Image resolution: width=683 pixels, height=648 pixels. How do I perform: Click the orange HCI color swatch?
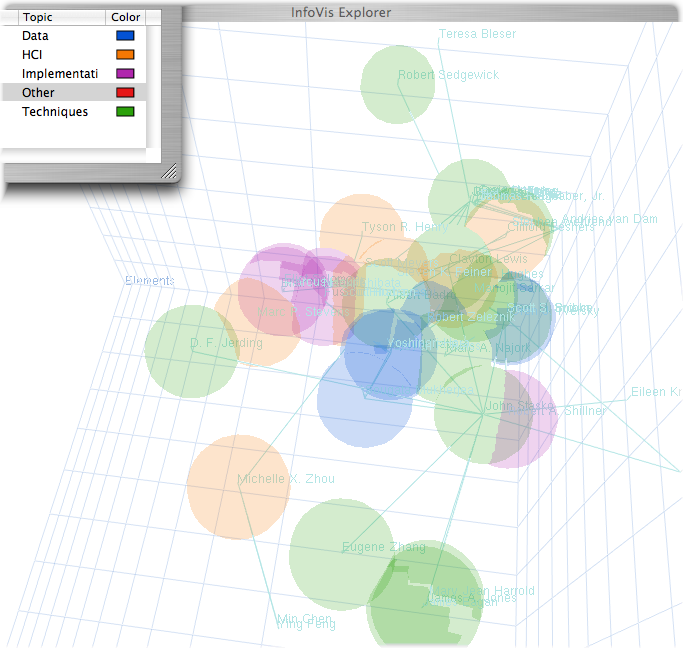coord(125,55)
